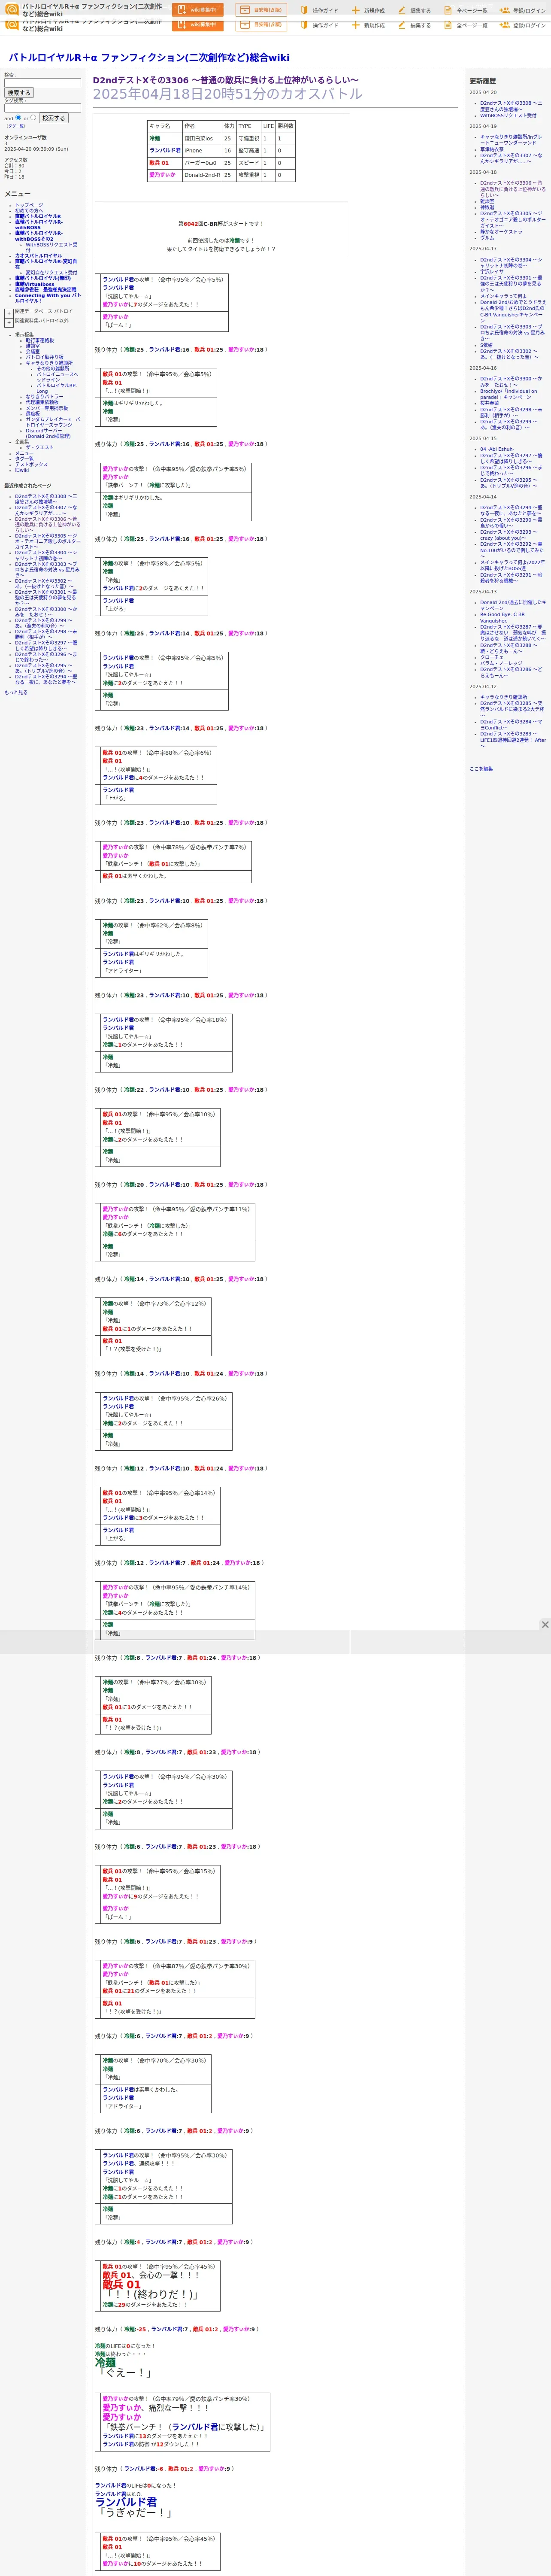Image resolution: width=551 pixels, height=2576 pixels.
Task: Click the Donald-2nd-R author cell
Action: tap(202, 175)
